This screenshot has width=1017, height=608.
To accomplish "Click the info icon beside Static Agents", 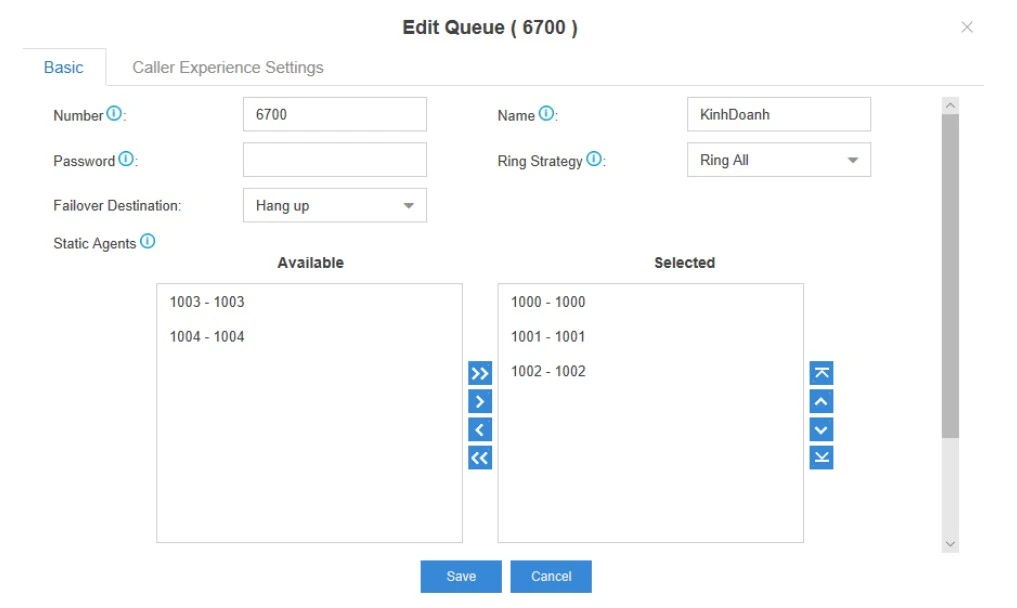I will pyautogui.click(x=148, y=242).
